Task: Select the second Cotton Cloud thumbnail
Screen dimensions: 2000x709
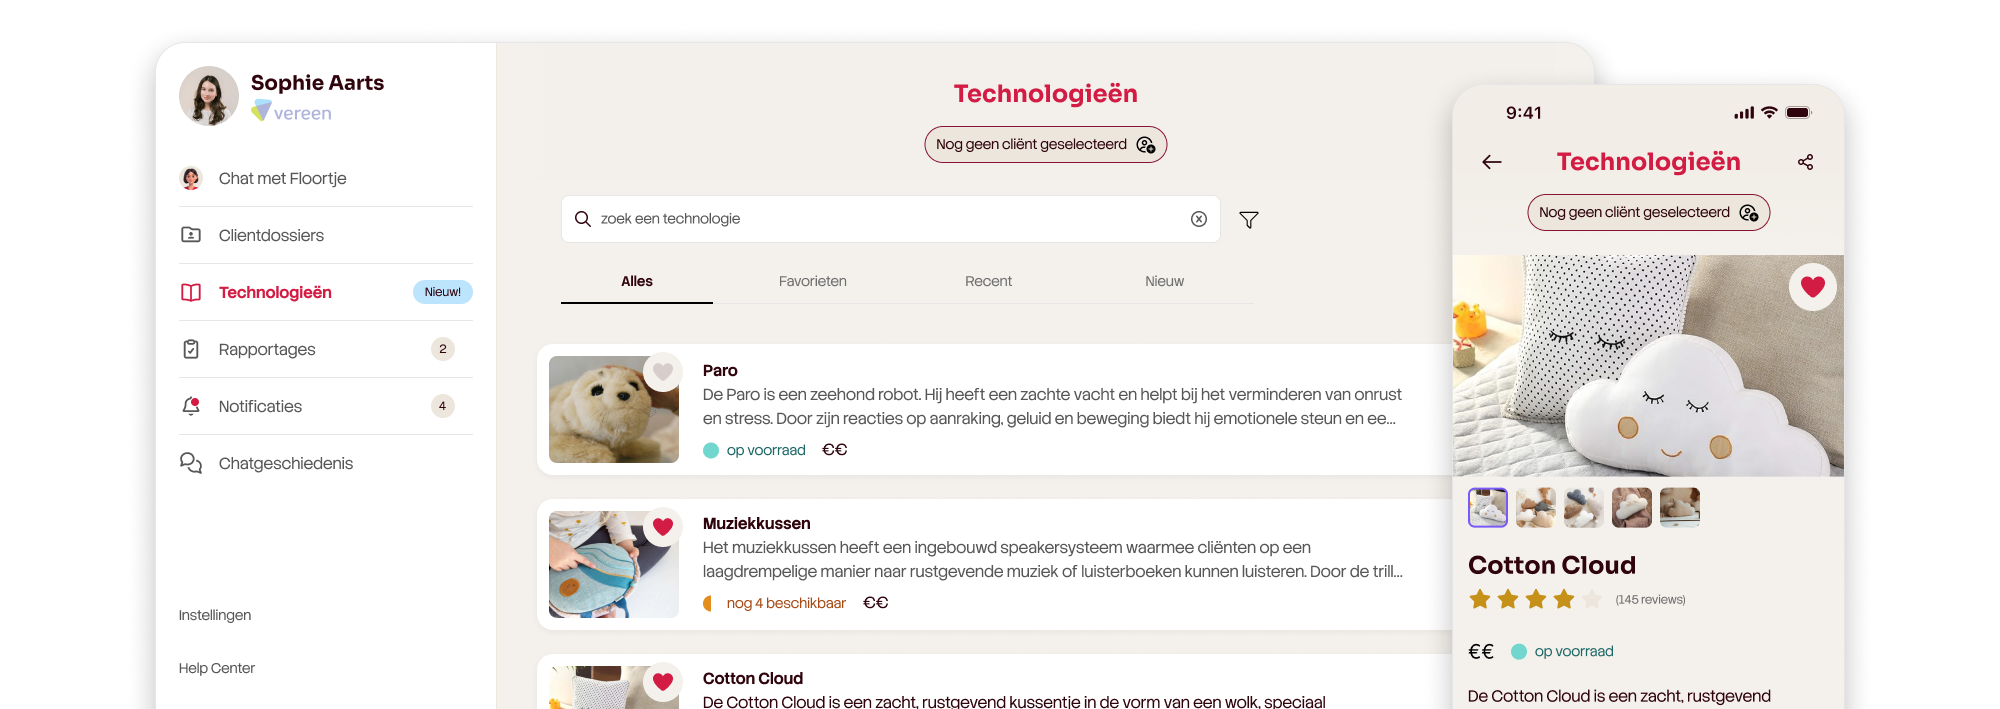Action: pyautogui.click(x=1536, y=507)
